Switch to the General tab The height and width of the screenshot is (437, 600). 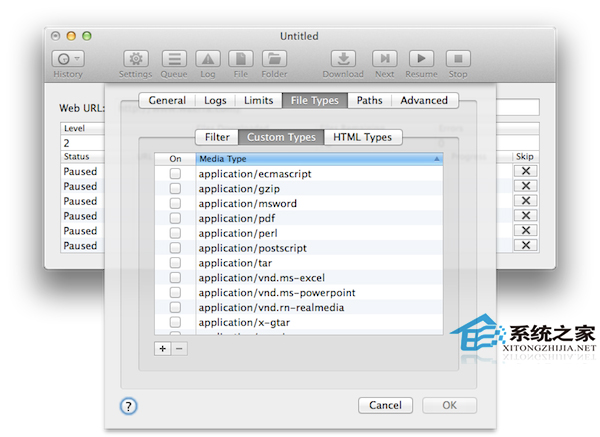click(x=167, y=101)
